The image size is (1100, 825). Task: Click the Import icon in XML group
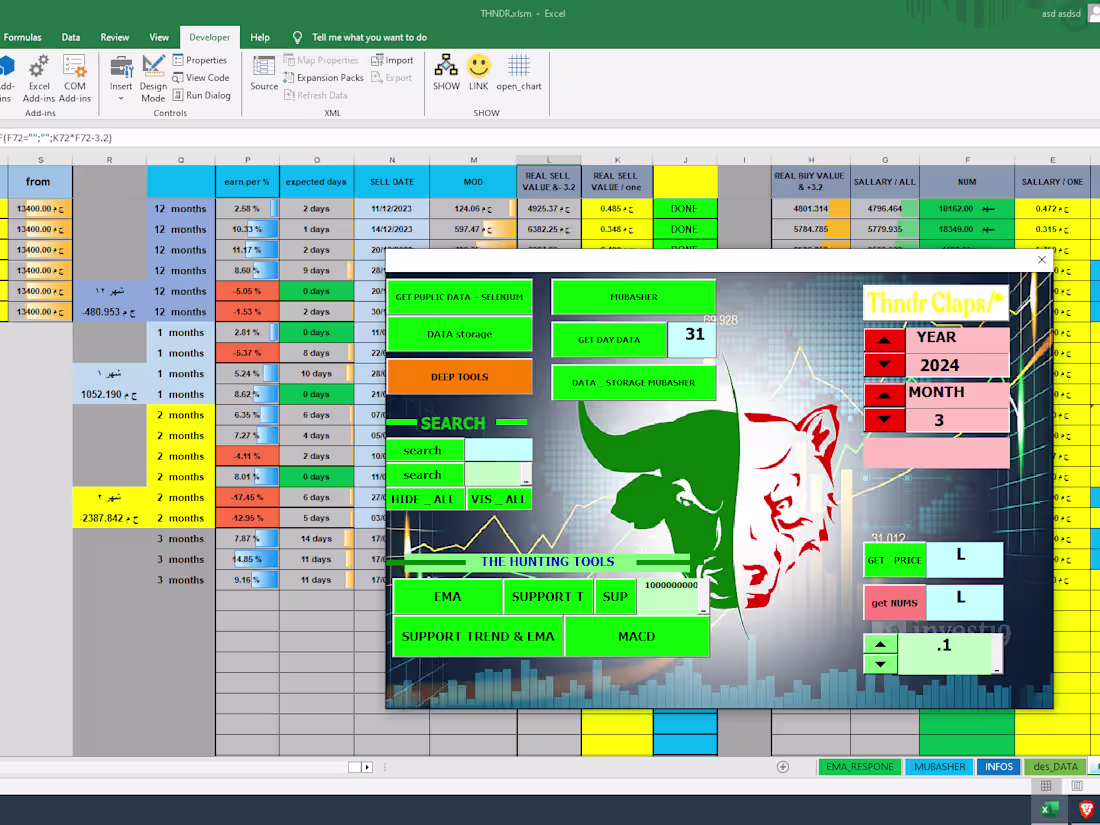[392, 60]
